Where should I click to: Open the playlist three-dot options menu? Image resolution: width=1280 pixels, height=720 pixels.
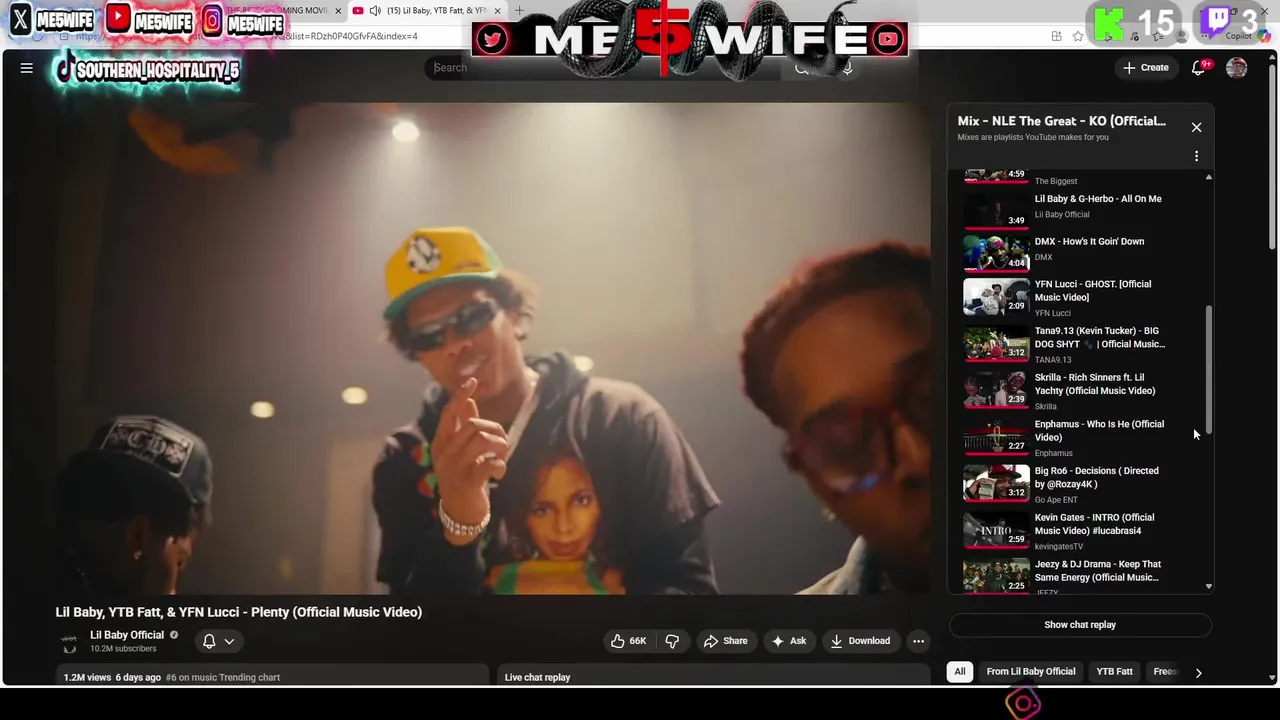coord(1196,156)
